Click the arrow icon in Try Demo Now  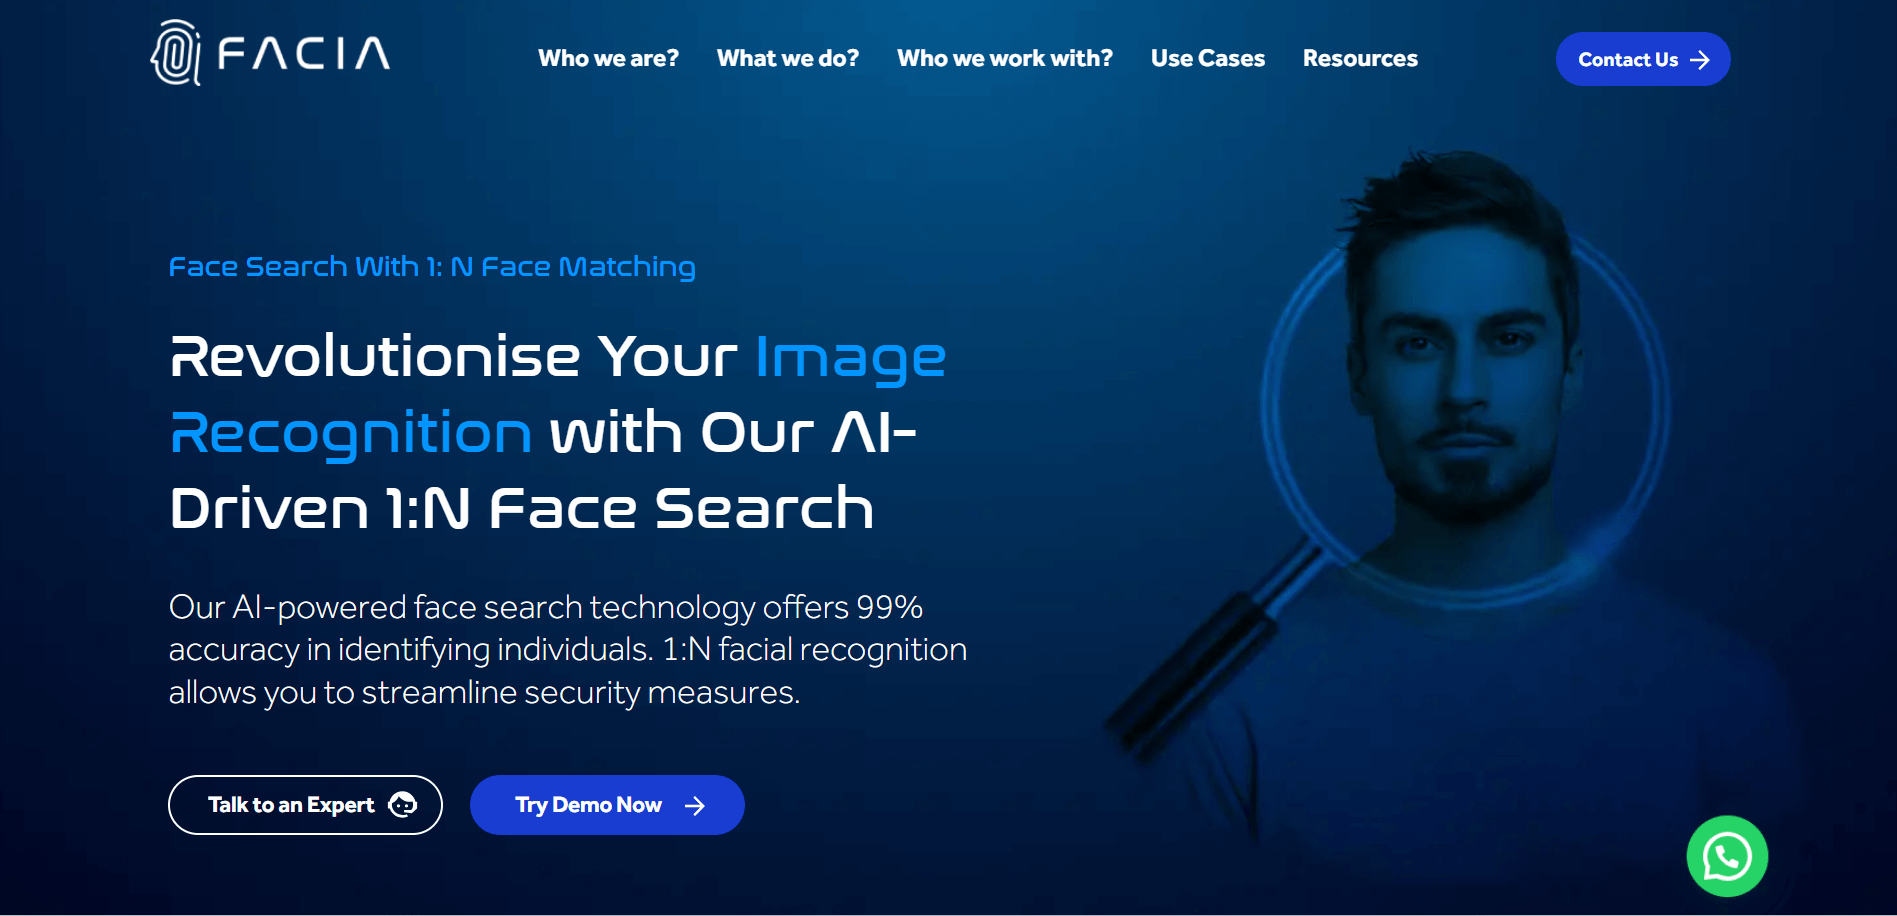click(695, 806)
